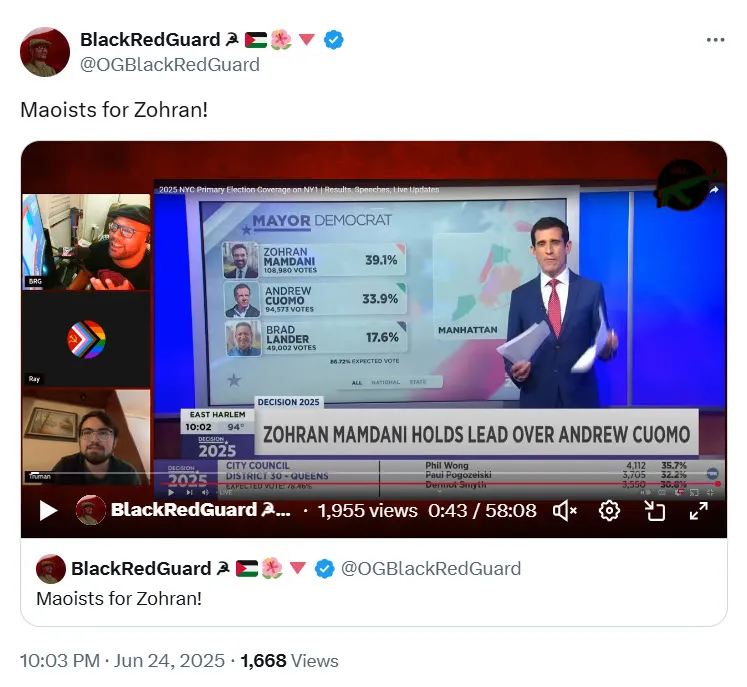Unmute the video speaker icon

click(x=565, y=511)
